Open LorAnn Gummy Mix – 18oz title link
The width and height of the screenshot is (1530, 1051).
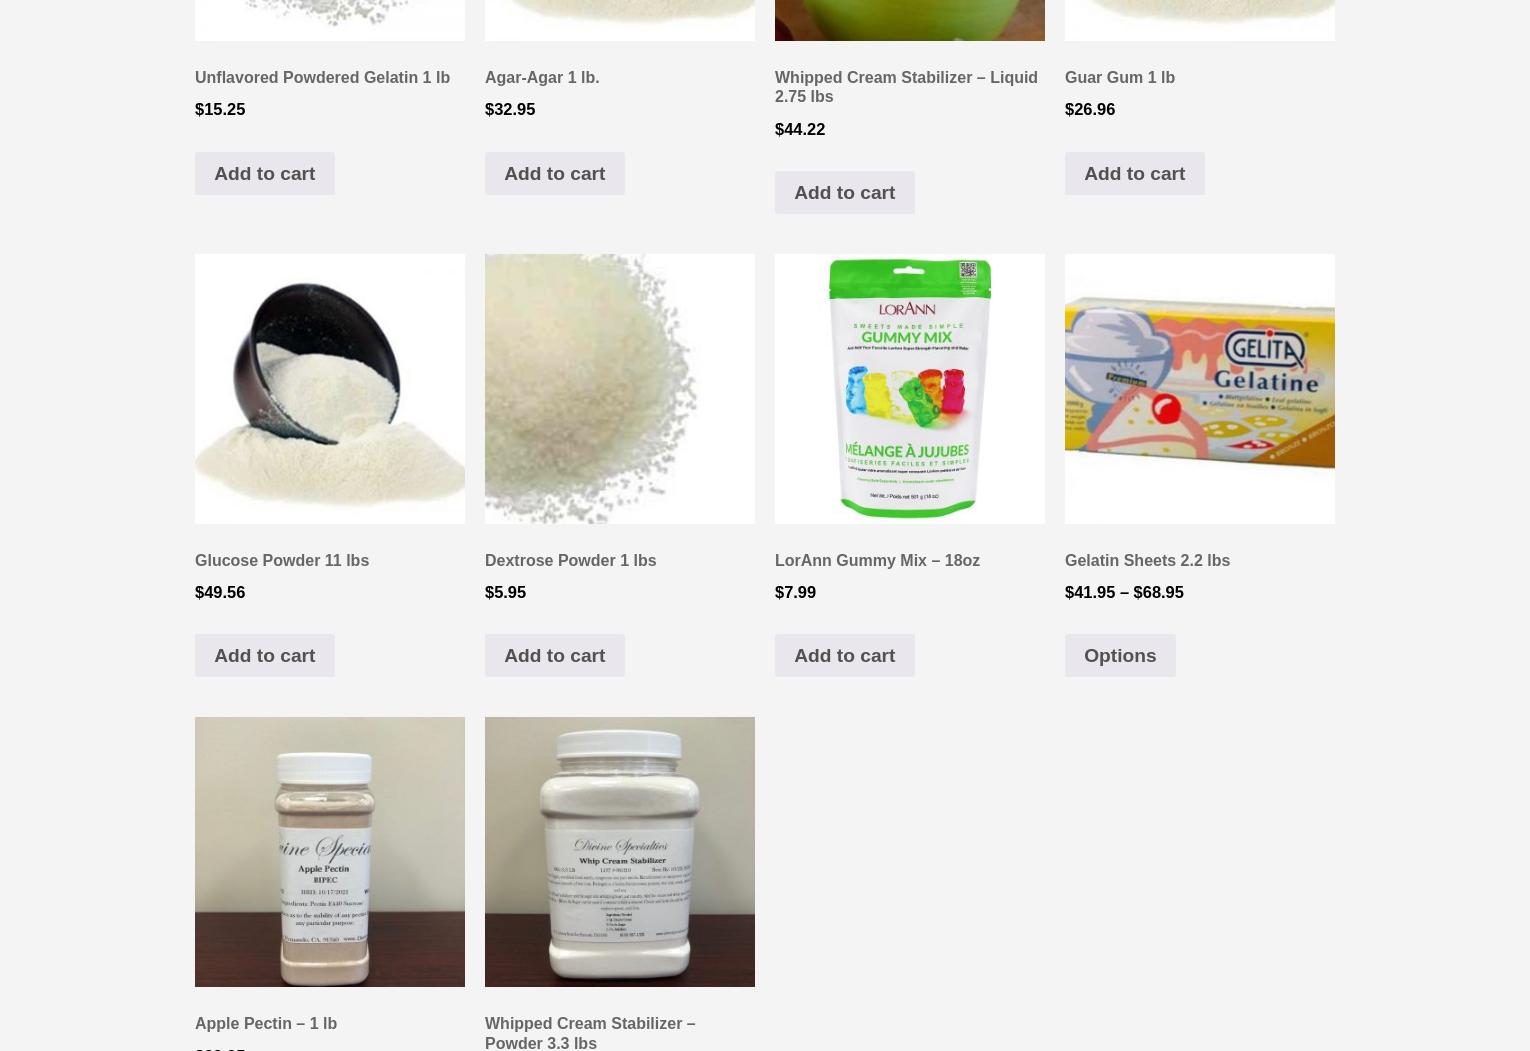tap(877, 560)
